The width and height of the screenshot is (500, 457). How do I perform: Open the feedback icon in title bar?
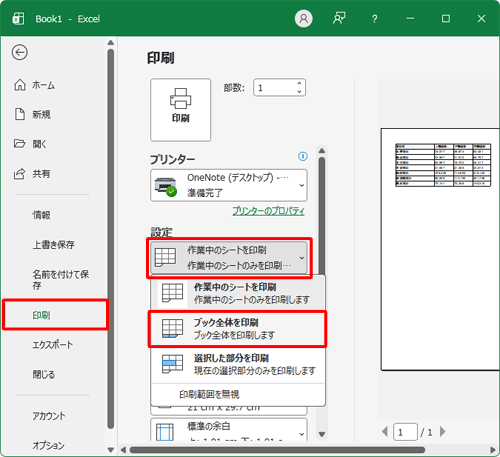coord(339,19)
